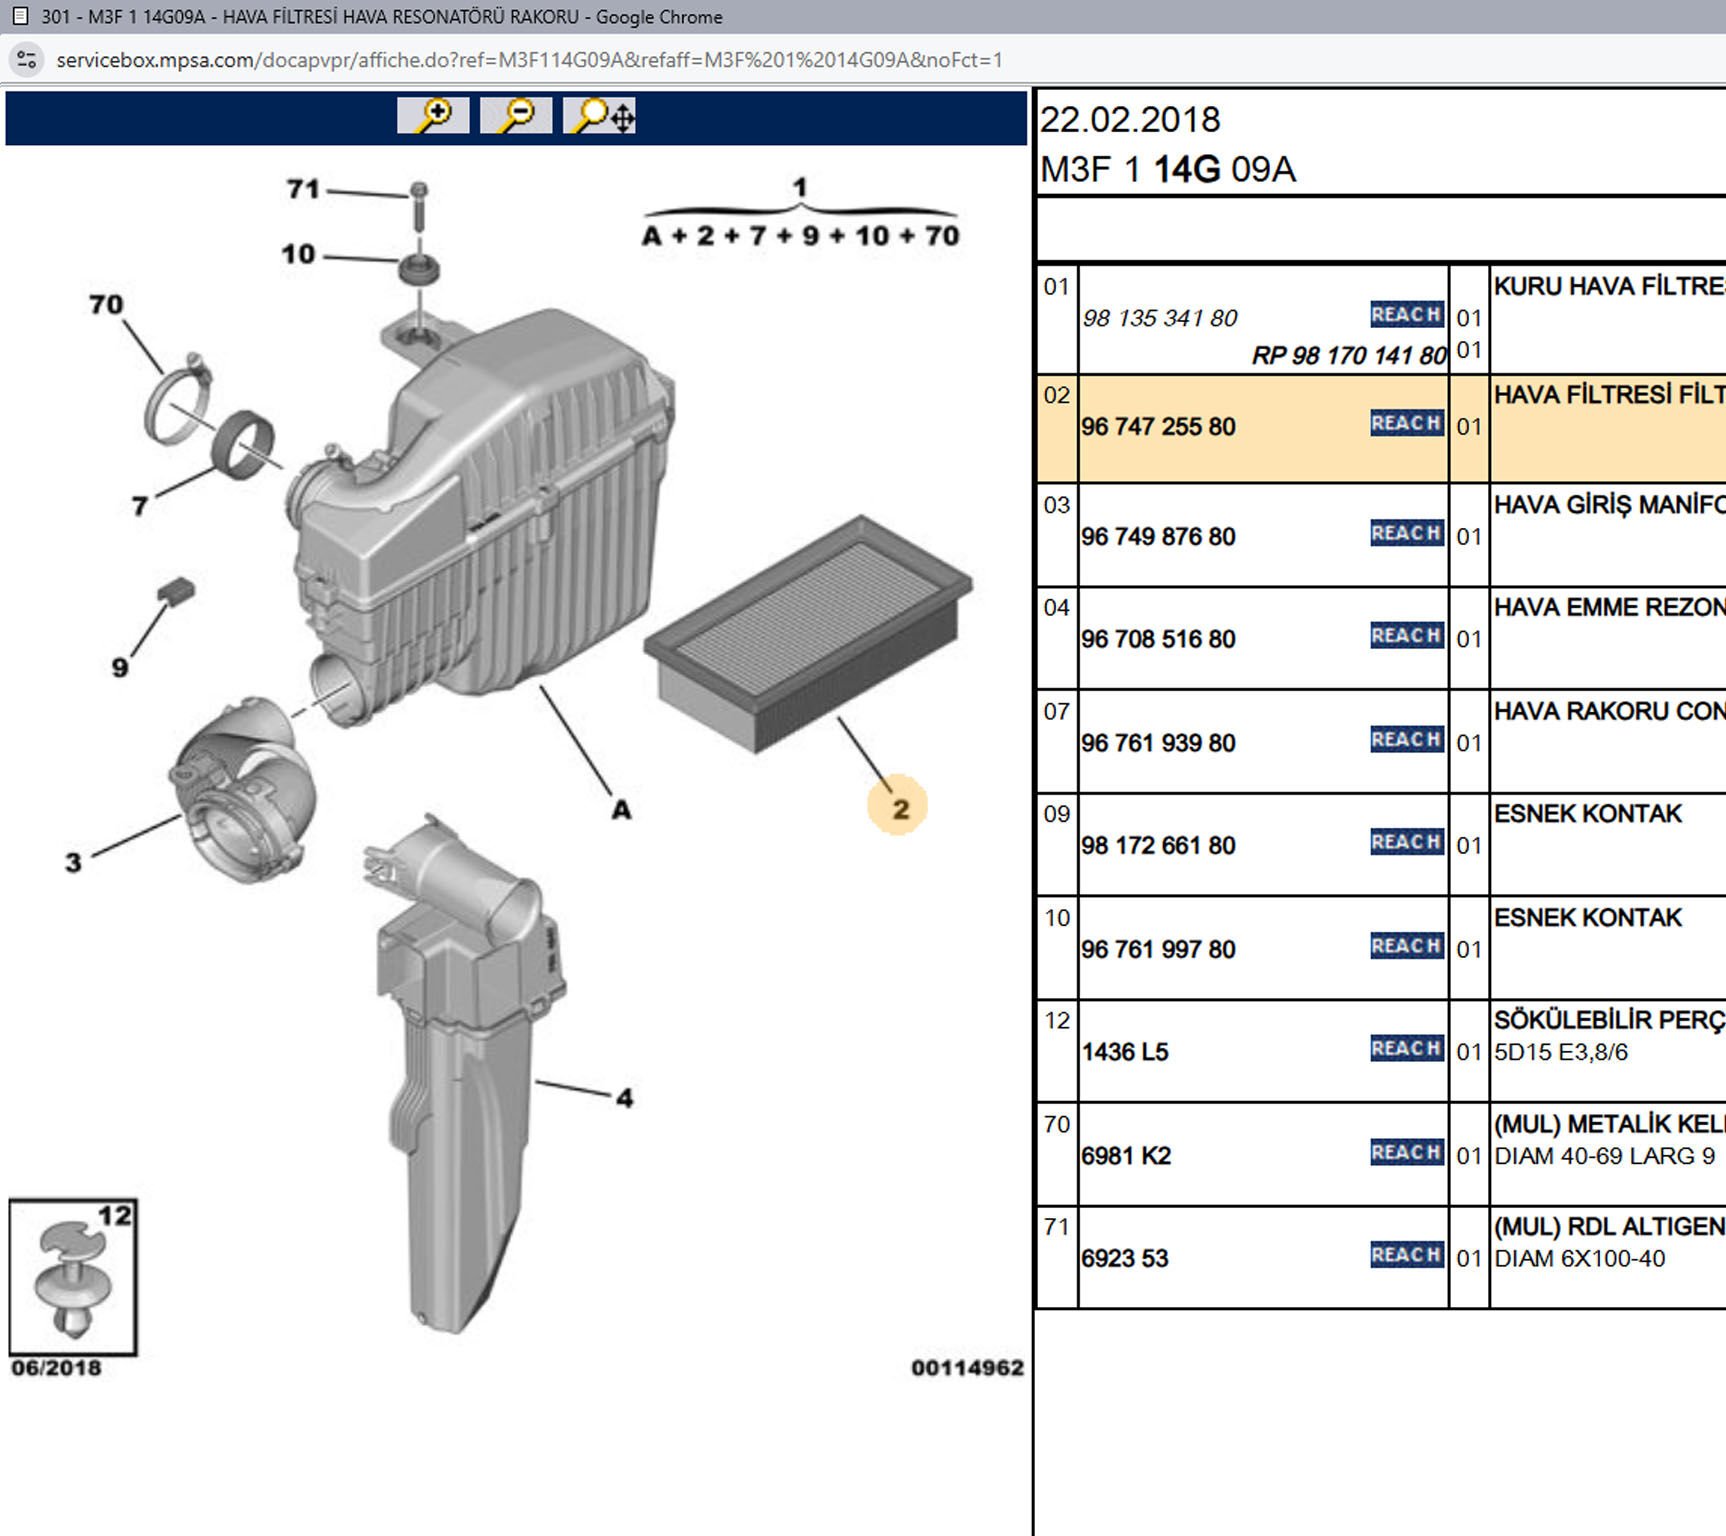Image resolution: width=1726 pixels, height=1536 pixels.
Task: Click callout A for the filter housing
Action: coord(621,810)
